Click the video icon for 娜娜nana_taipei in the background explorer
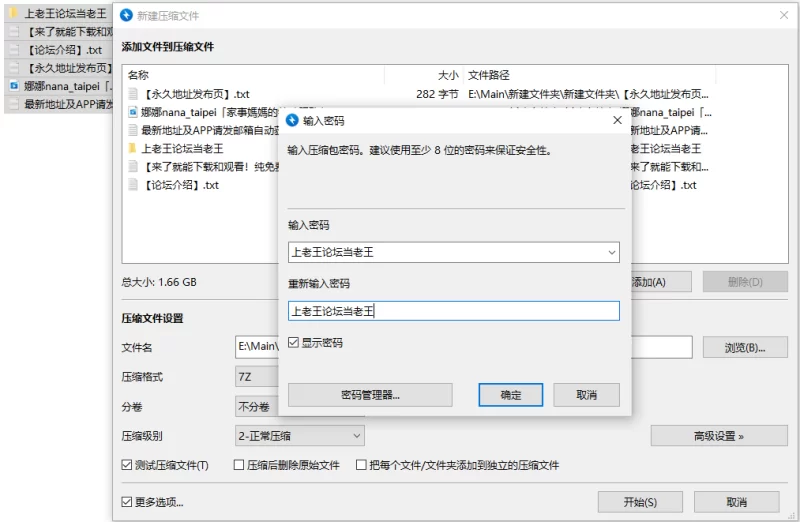The image size is (800, 522). pos(14,86)
